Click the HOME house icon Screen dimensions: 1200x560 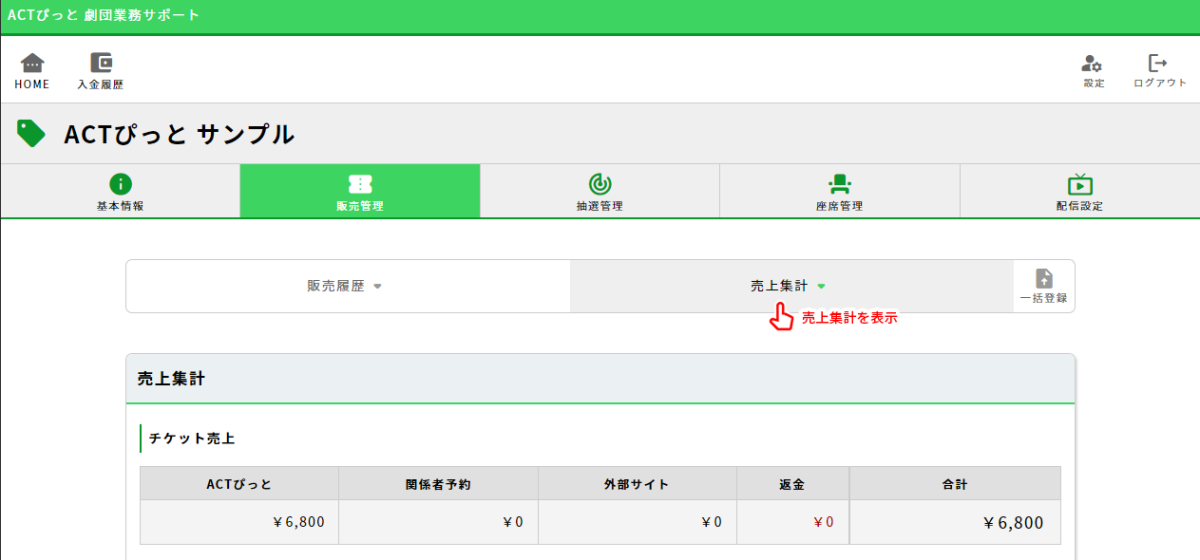coord(32,63)
